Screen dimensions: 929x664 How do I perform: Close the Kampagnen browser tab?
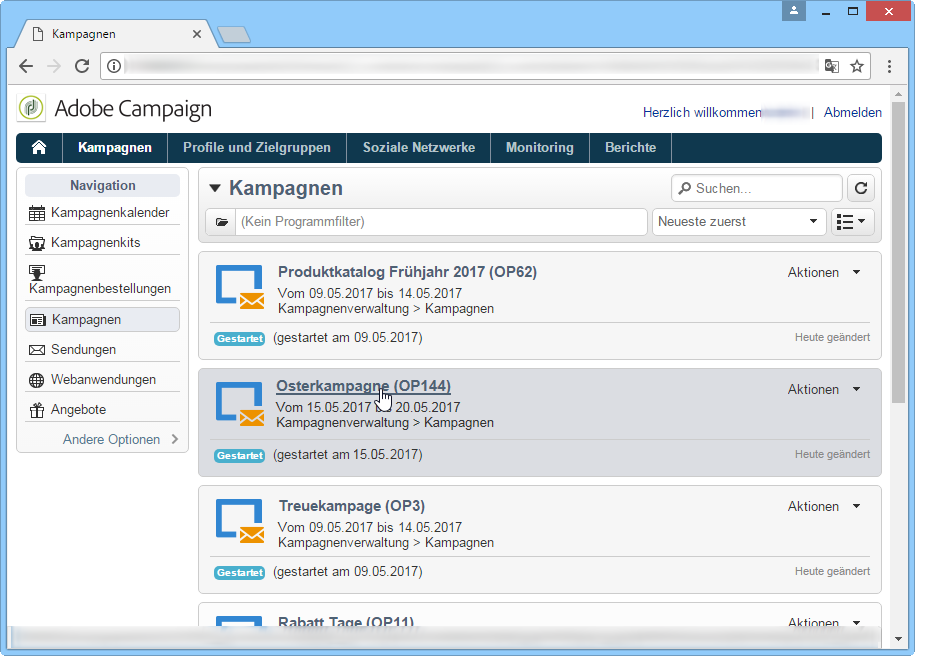197,34
